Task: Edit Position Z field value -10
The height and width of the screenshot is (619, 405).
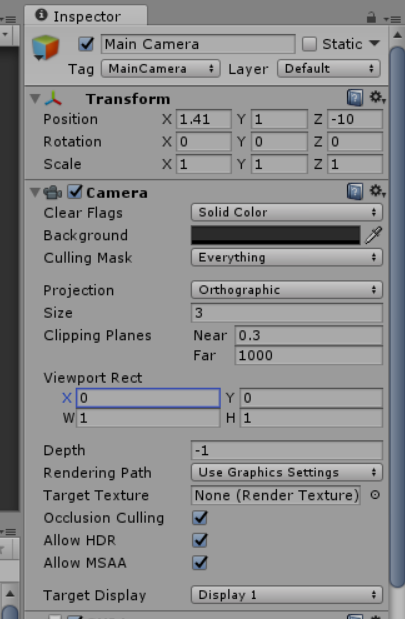Action: point(355,119)
